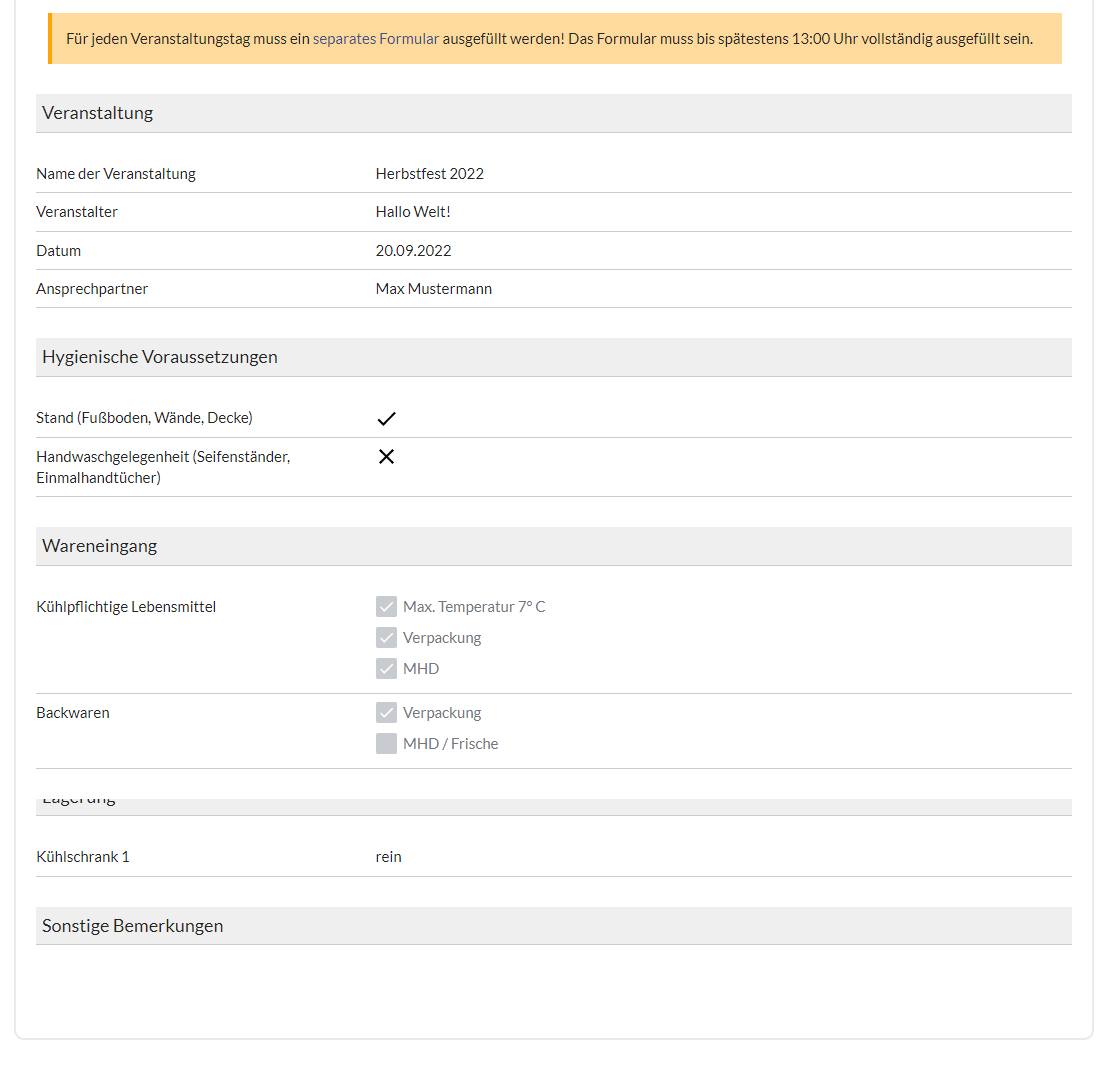The width and height of the screenshot is (1098, 1073).
Task: Enable the MHD / Frische checkbox
Action: point(387,743)
